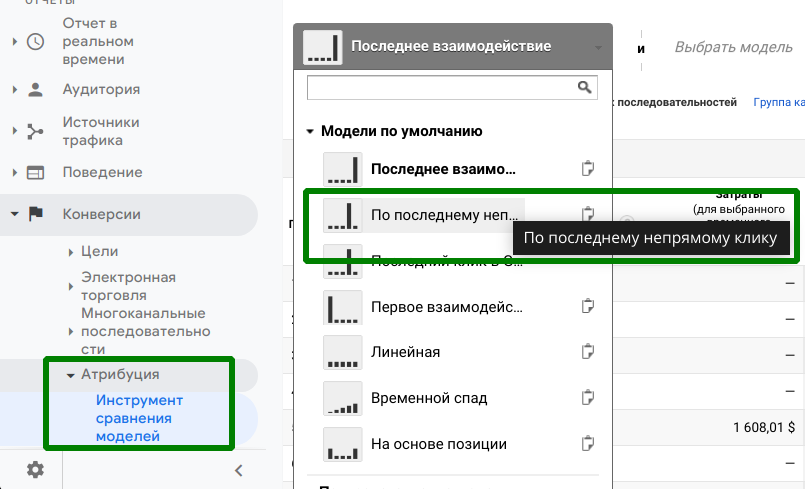Collapse the sidebar with the left chevron

tap(238, 470)
